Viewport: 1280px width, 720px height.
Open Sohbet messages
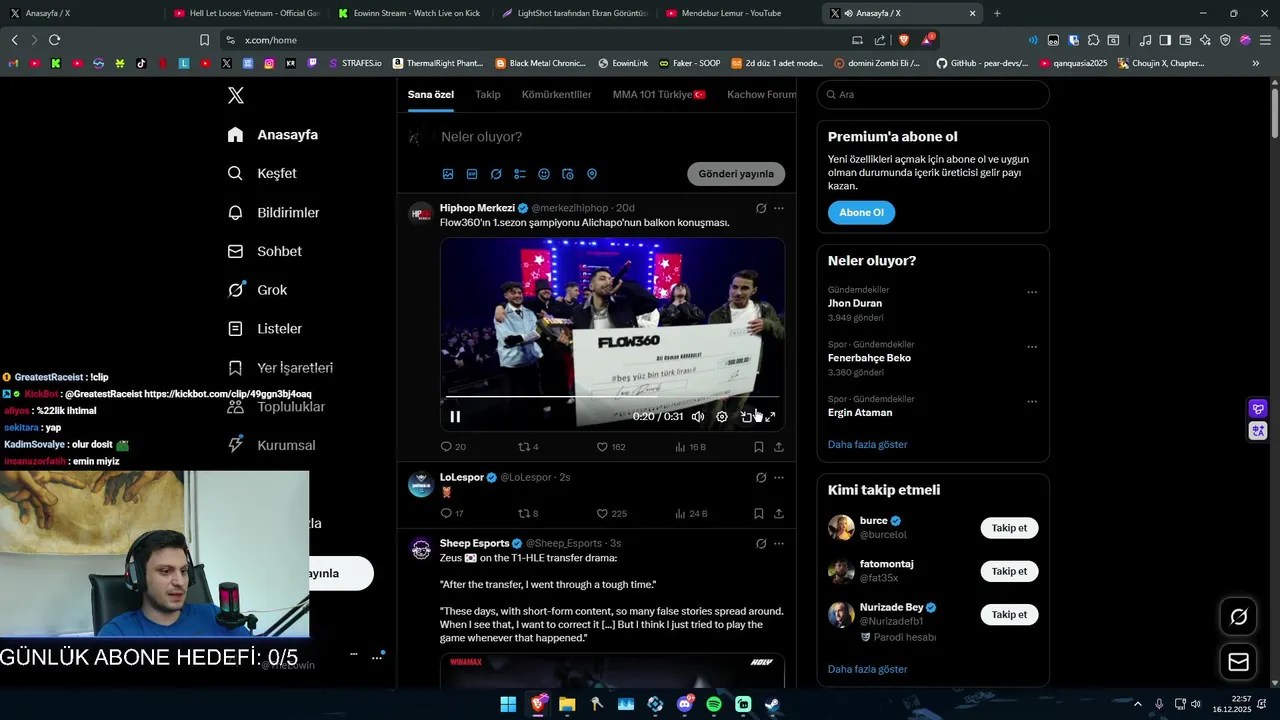[x=265, y=251]
